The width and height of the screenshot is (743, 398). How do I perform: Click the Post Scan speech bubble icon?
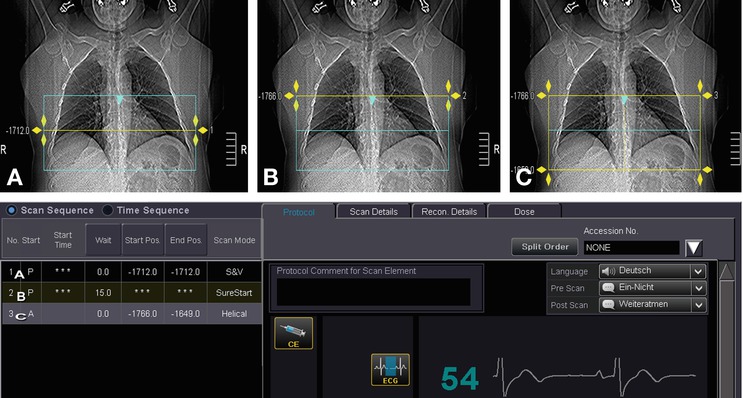point(608,305)
